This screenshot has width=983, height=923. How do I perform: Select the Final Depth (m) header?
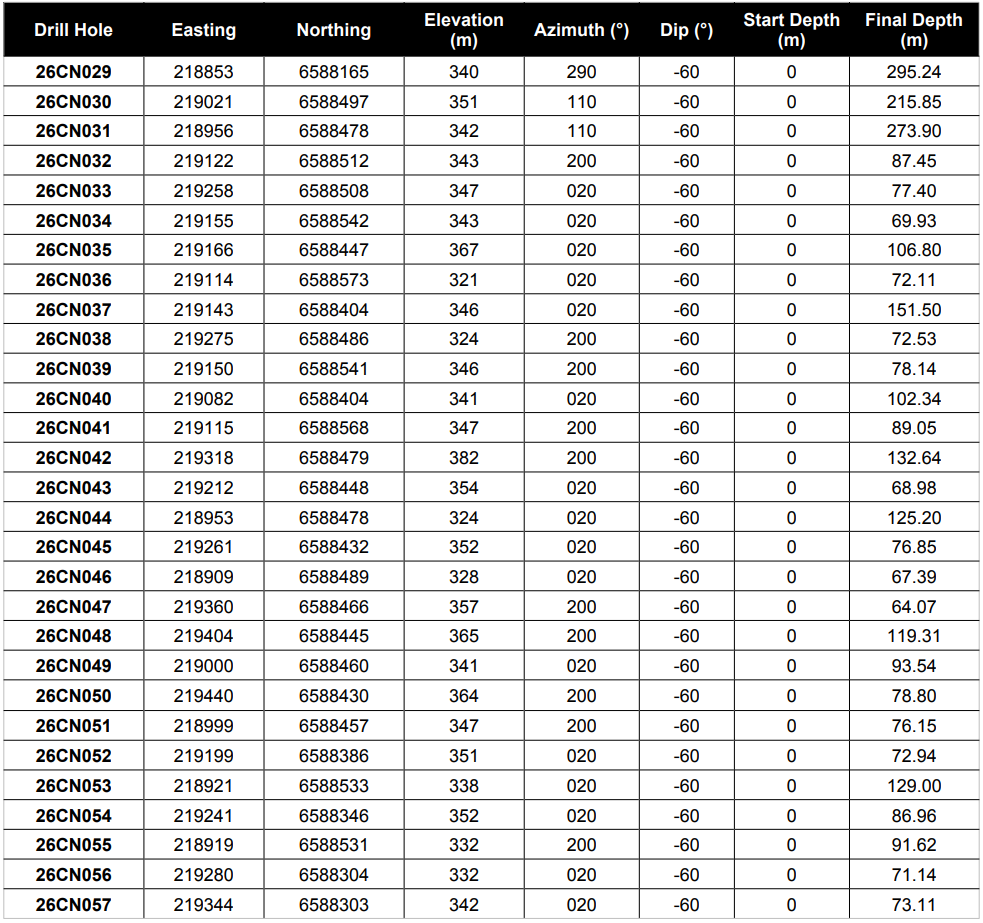(x=913, y=30)
